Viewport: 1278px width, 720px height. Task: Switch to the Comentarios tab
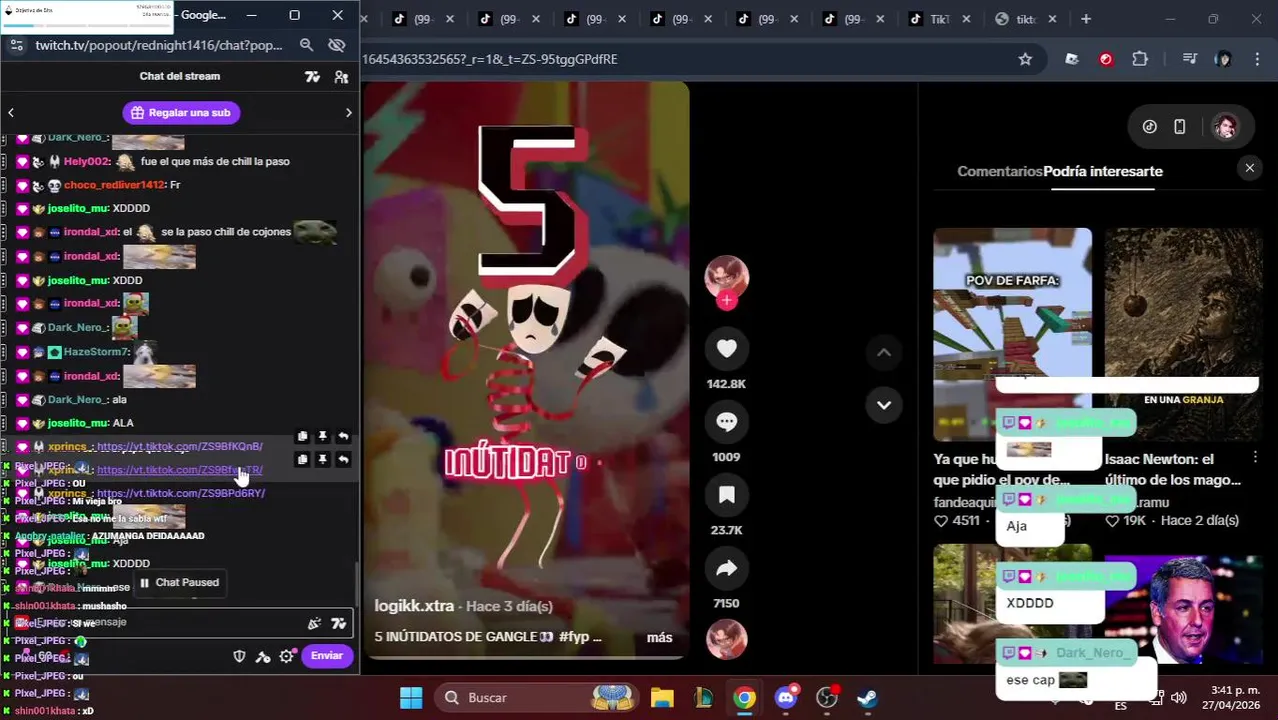tap(999, 171)
